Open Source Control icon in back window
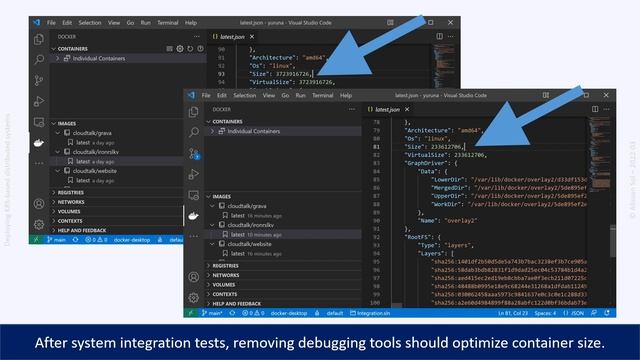The height and width of the screenshot is (360, 640). click(39, 80)
